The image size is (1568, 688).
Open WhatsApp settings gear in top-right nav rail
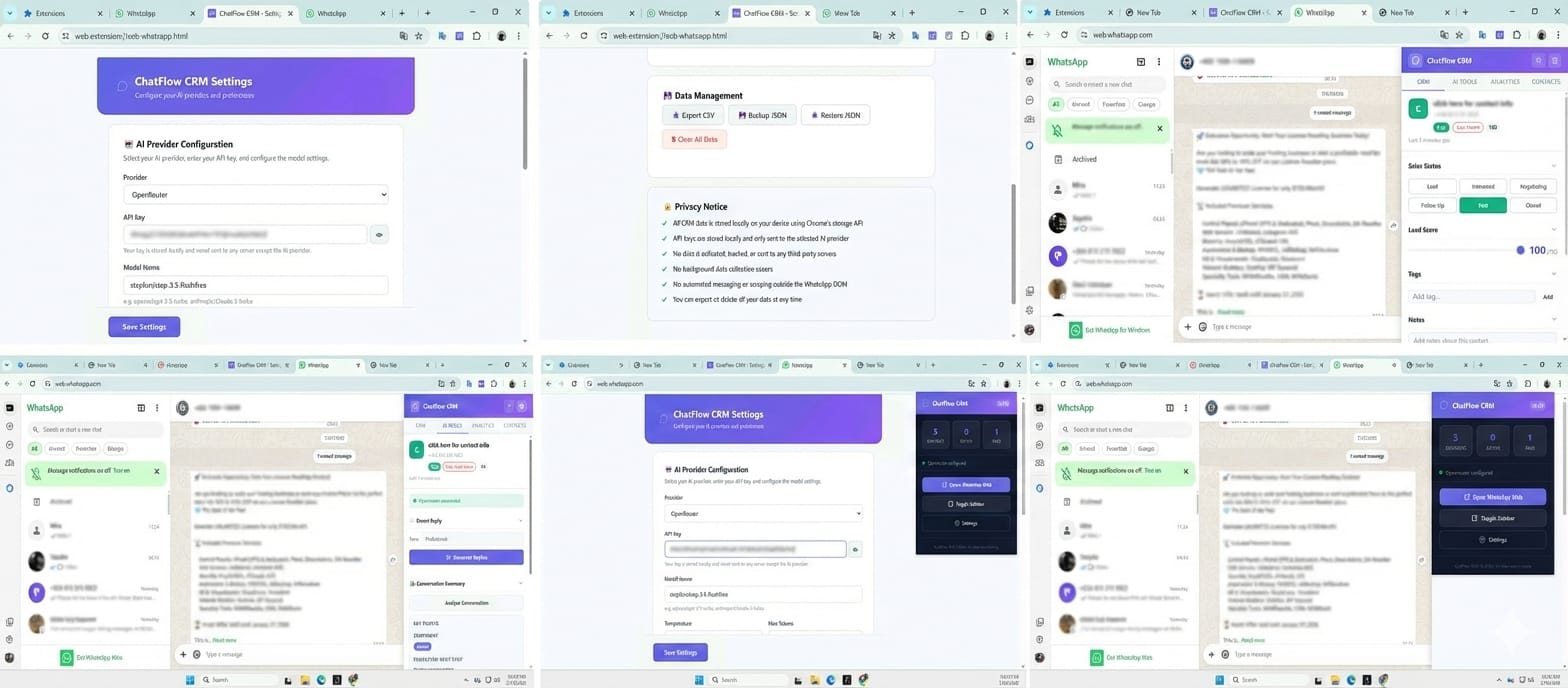[1030, 309]
